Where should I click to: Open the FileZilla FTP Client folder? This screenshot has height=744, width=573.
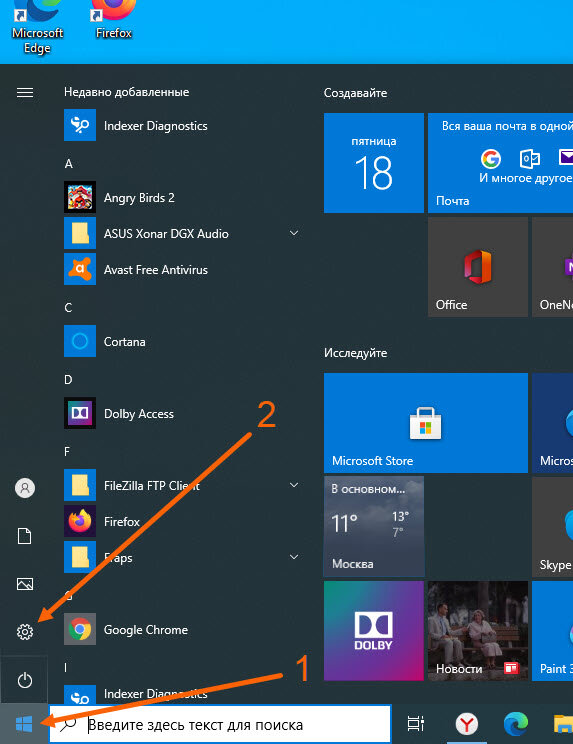click(x=183, y=485)
